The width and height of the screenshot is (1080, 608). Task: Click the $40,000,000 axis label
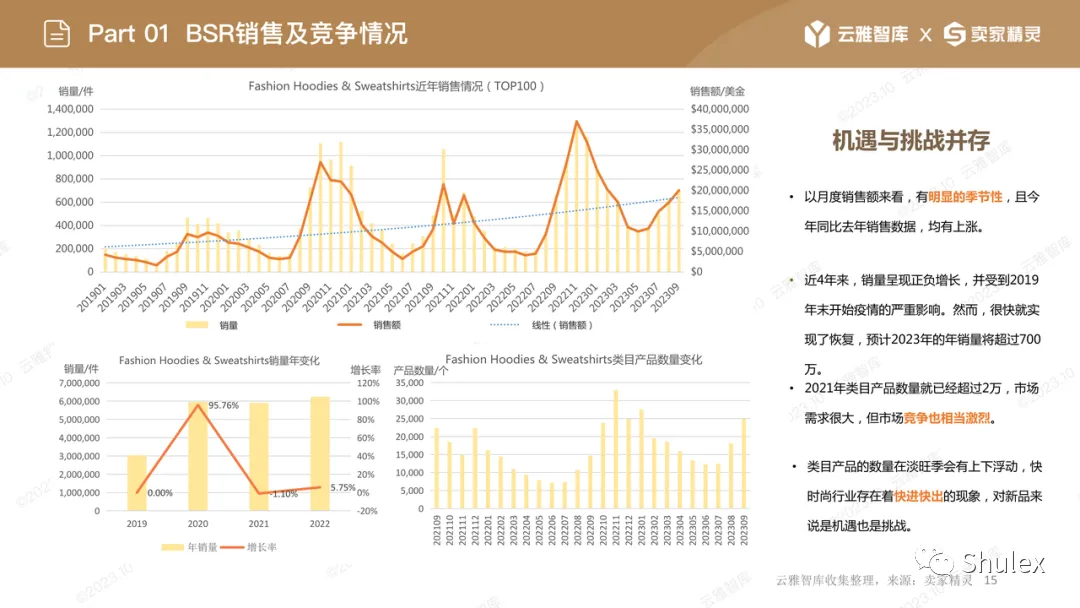pos(720,109)
